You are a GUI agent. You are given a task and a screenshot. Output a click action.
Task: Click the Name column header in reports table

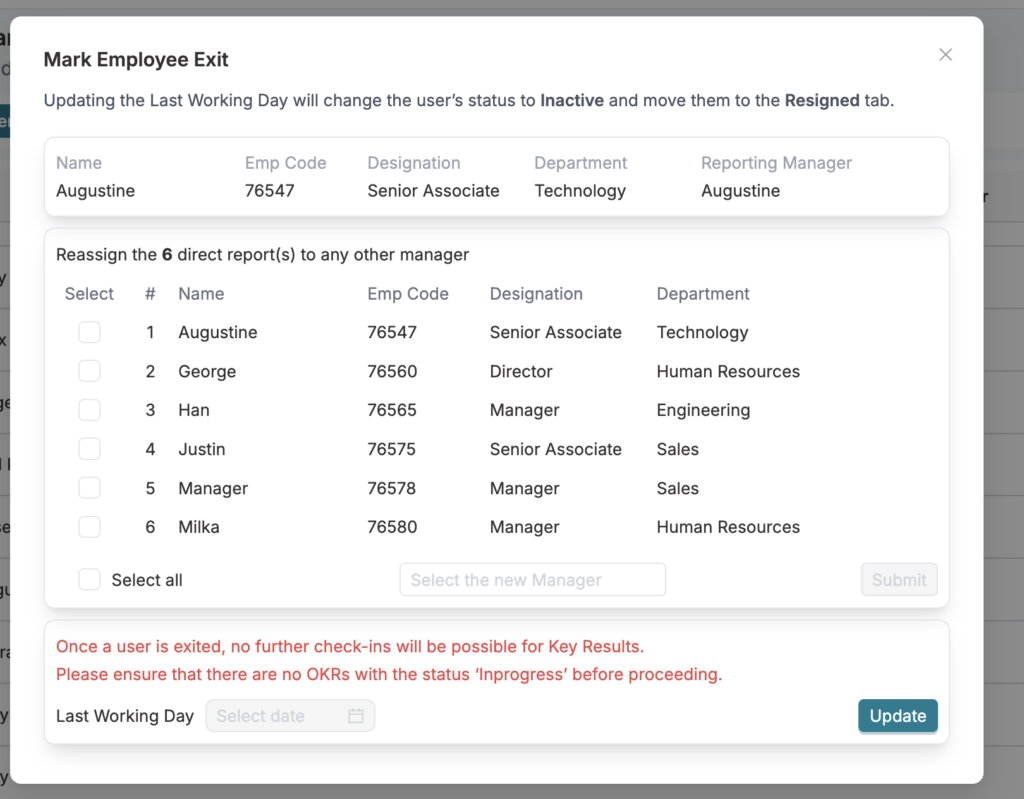201,294
